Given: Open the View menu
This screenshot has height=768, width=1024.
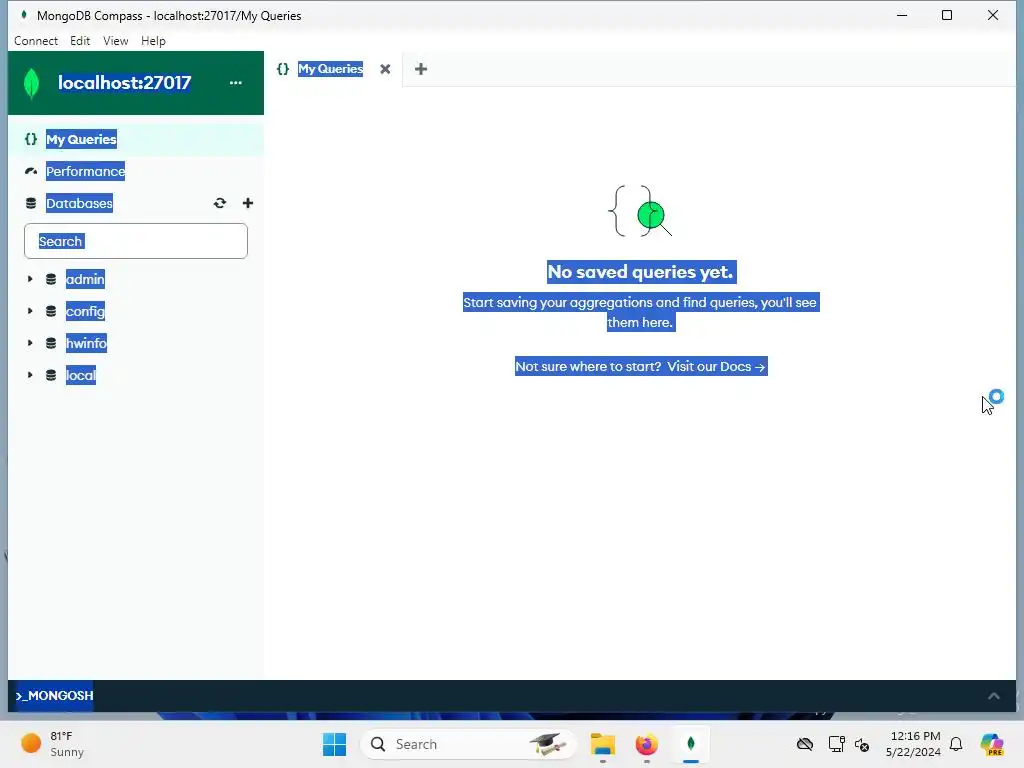Looking at the screenshot, I should (x=116, y=40).
